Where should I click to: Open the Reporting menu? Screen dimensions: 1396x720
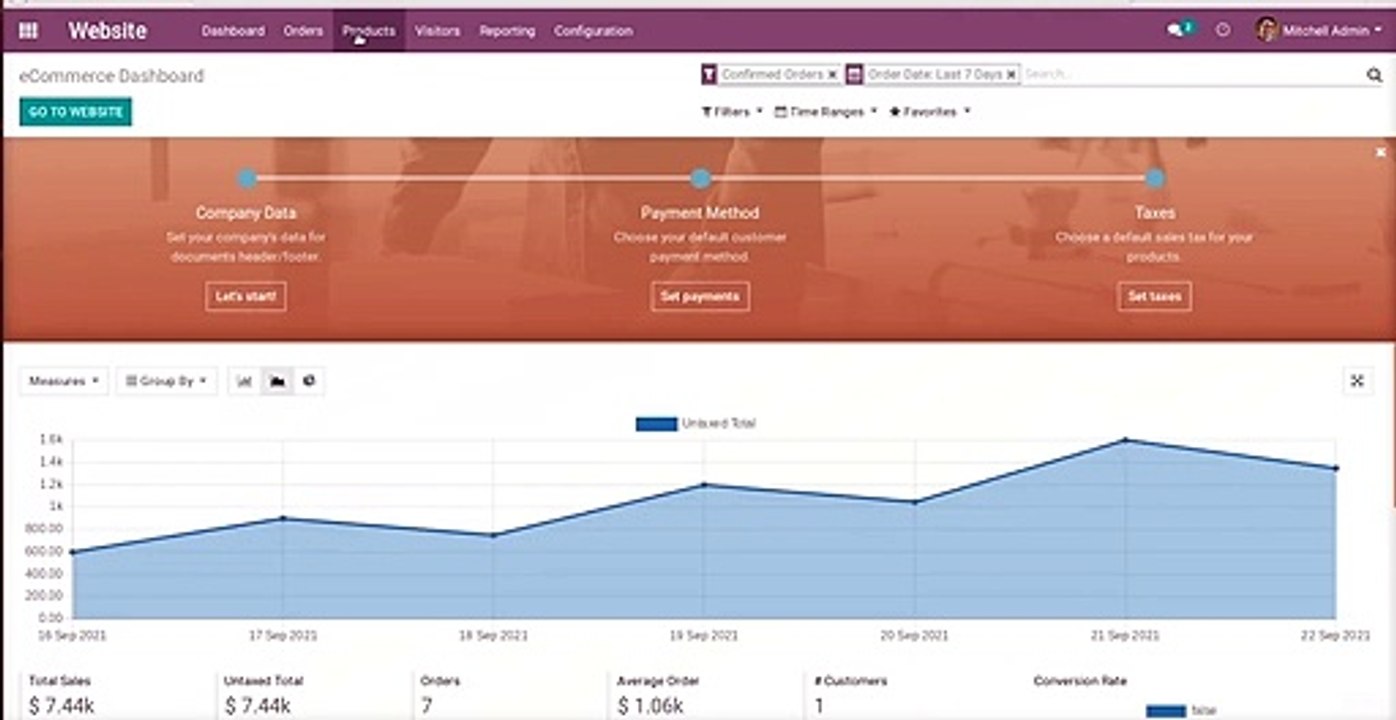[507, 31]
